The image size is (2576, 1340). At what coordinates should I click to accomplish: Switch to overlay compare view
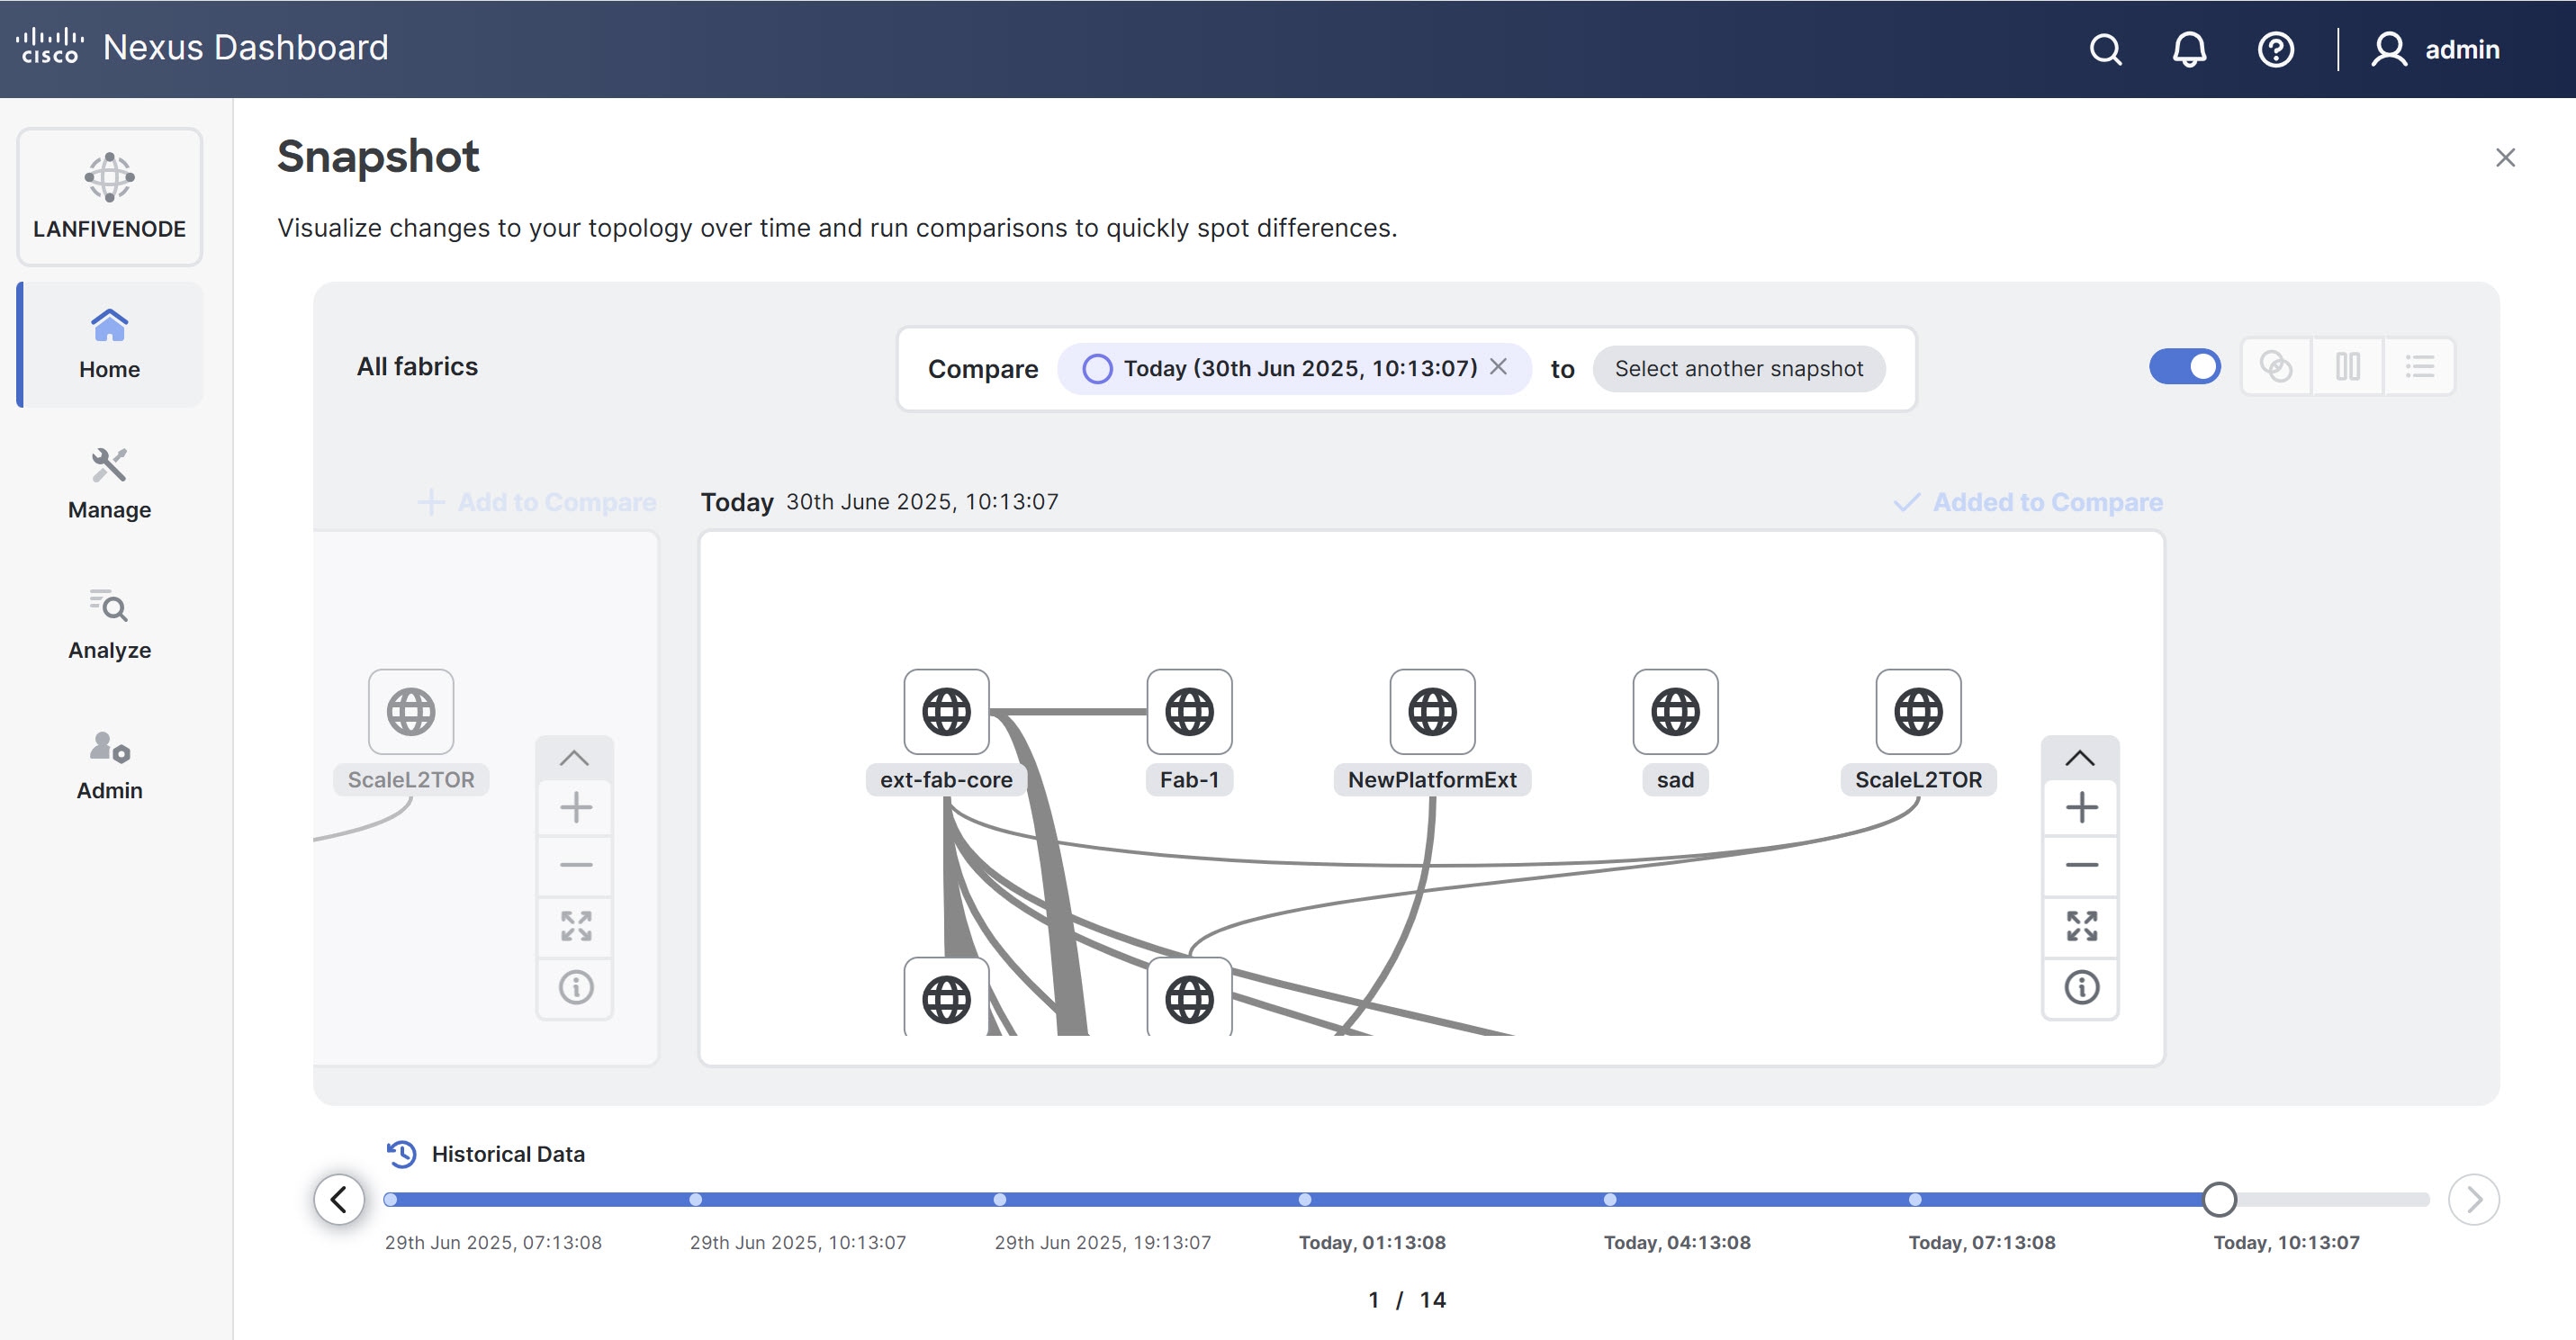point(2276,366)
